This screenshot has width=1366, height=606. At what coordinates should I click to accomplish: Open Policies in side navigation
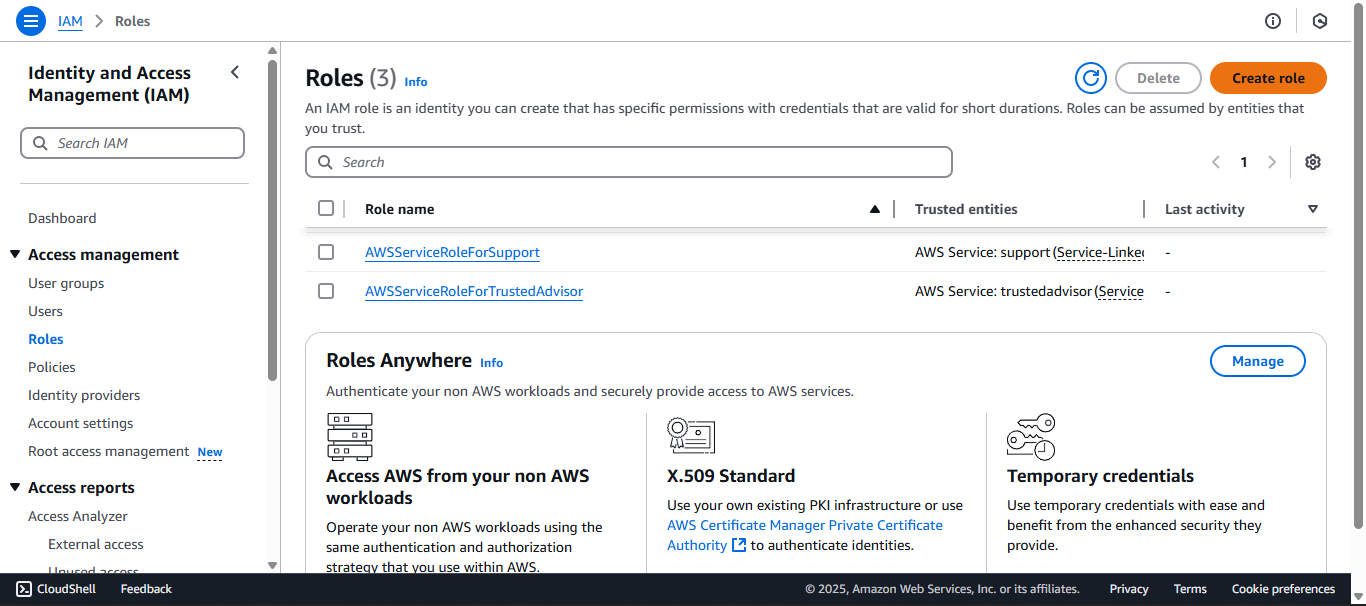pyautogui.click(x=52, y=367)
